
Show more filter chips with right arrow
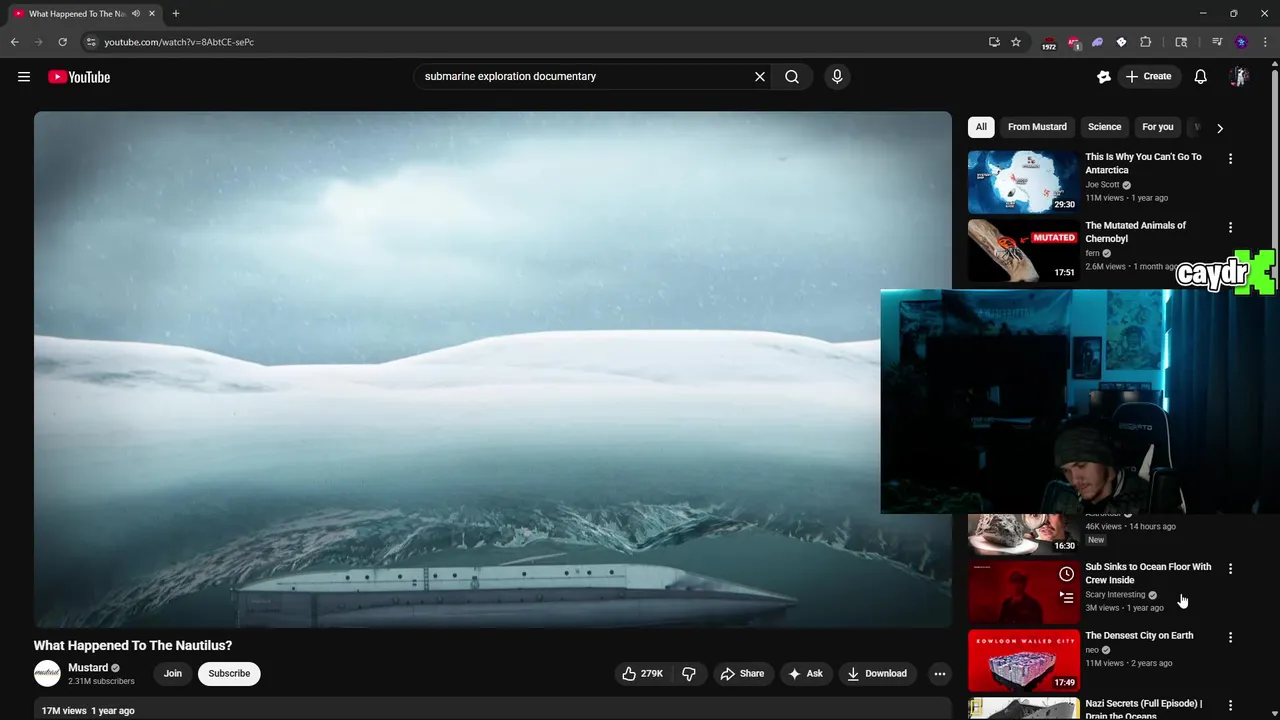[x=1219, y=128]
